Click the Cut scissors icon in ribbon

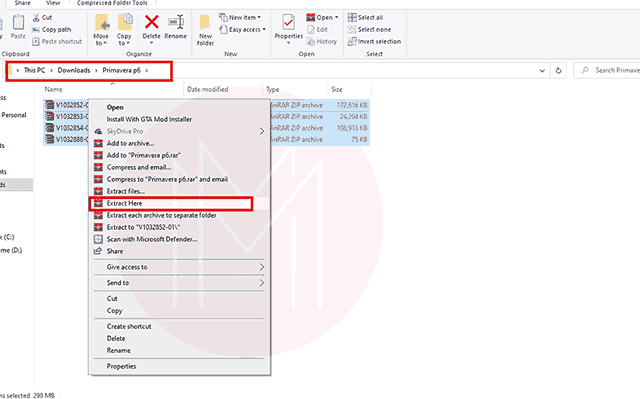tap(36, 18)
